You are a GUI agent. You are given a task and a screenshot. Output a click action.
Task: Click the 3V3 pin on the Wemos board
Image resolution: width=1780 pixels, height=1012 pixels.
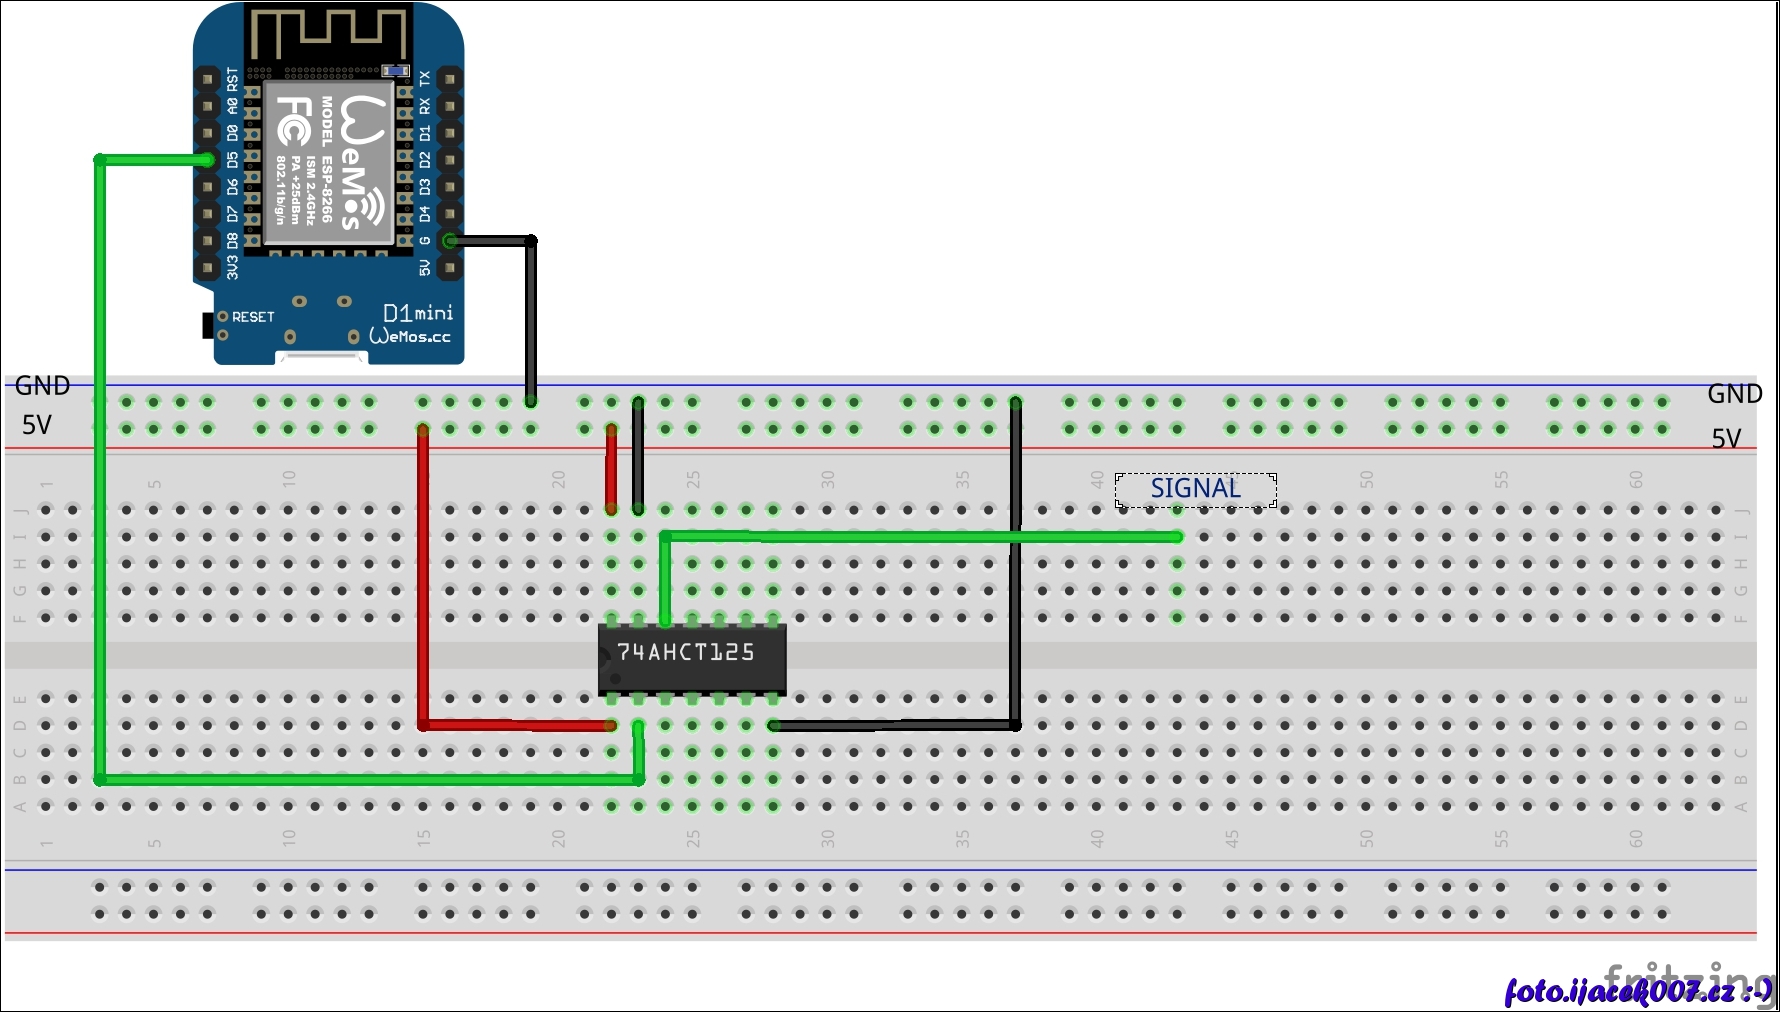pos(207,268)
